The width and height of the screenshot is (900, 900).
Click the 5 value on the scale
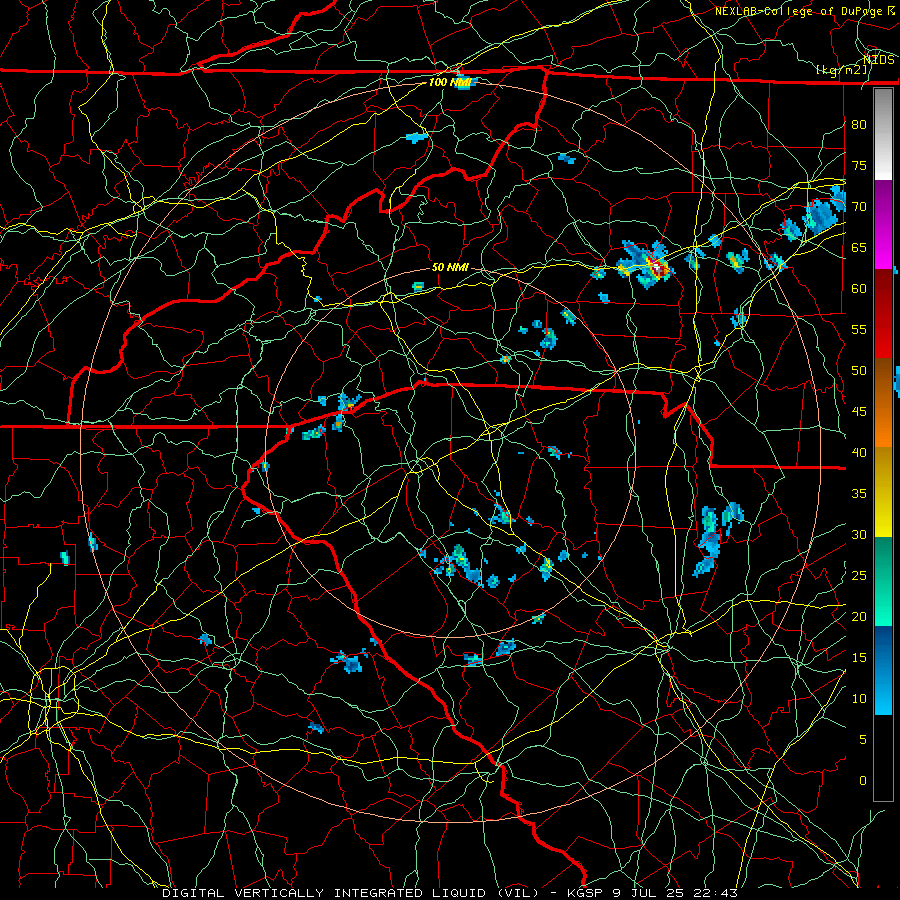[863, 739]
